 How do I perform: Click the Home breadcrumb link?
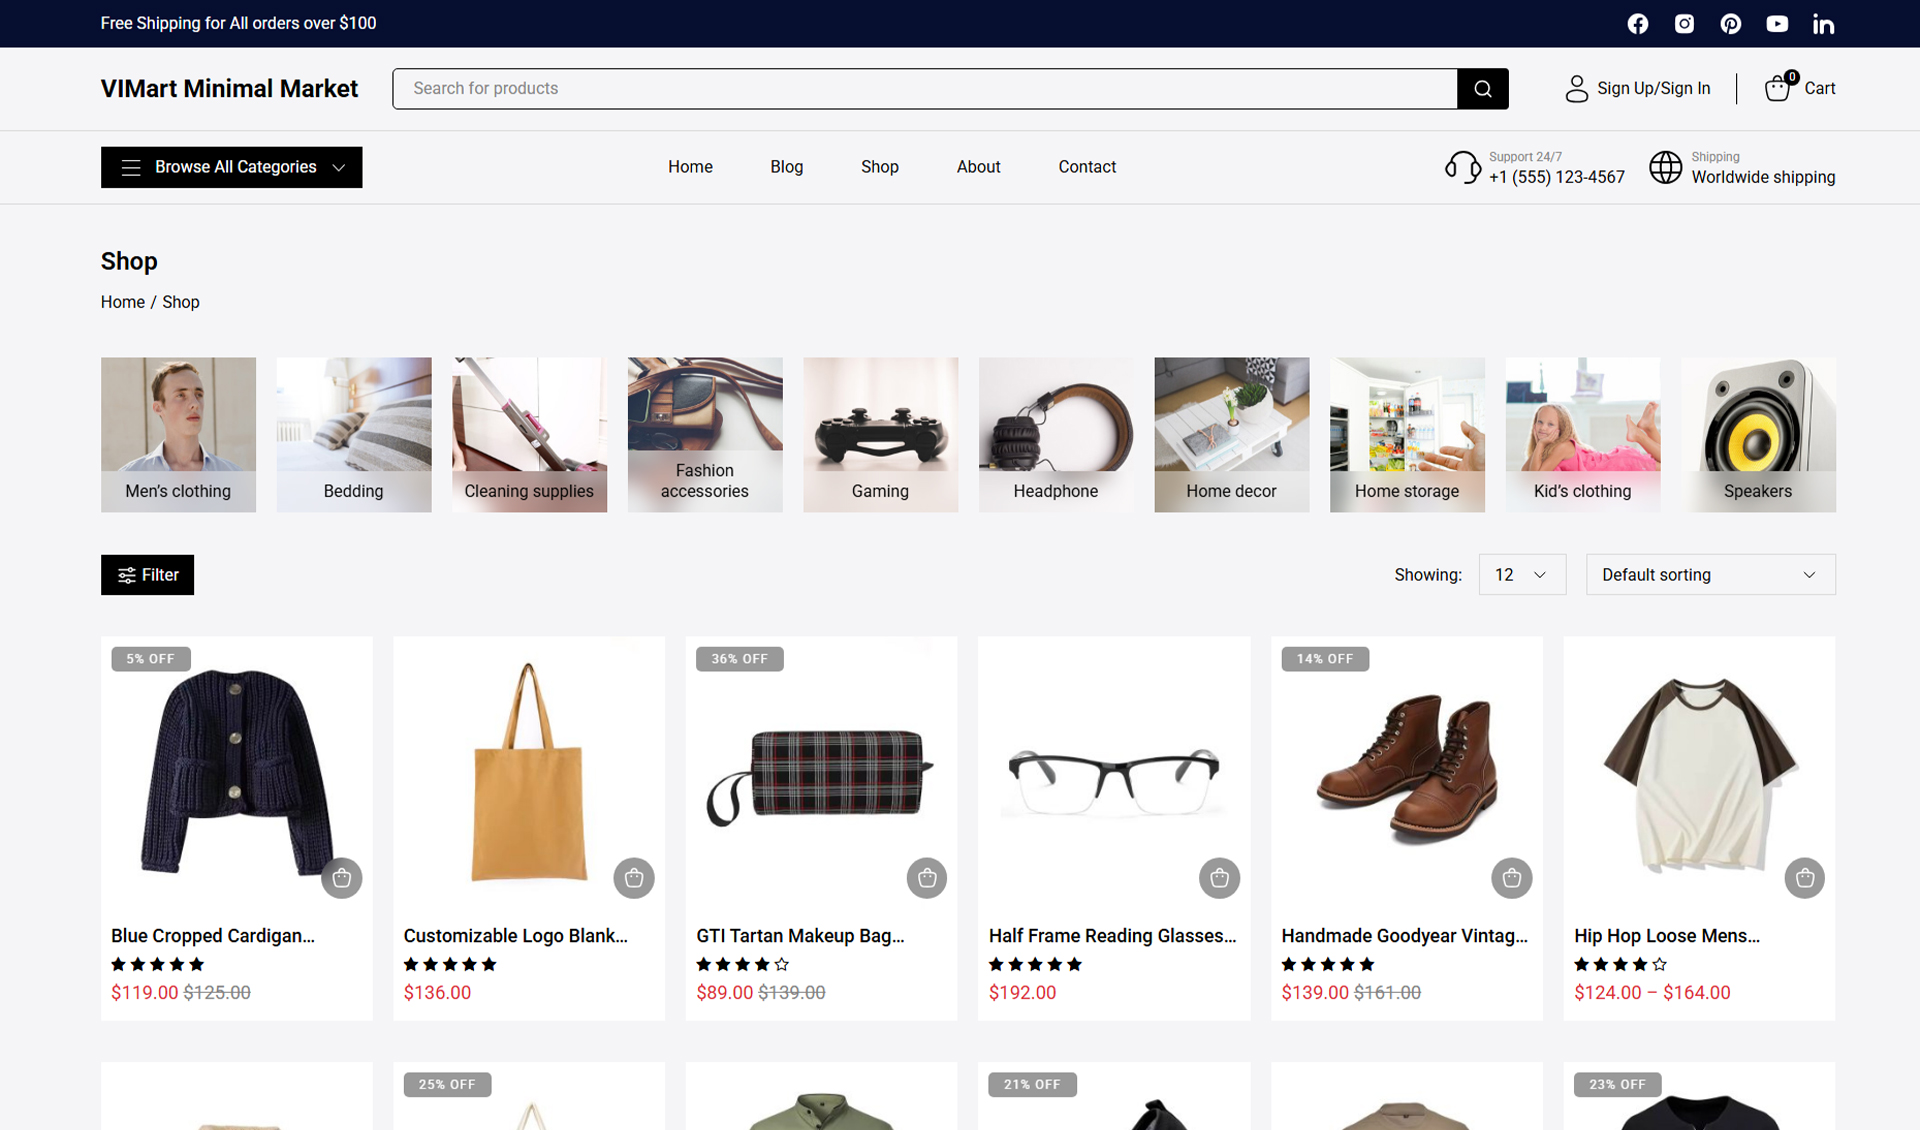122,301
